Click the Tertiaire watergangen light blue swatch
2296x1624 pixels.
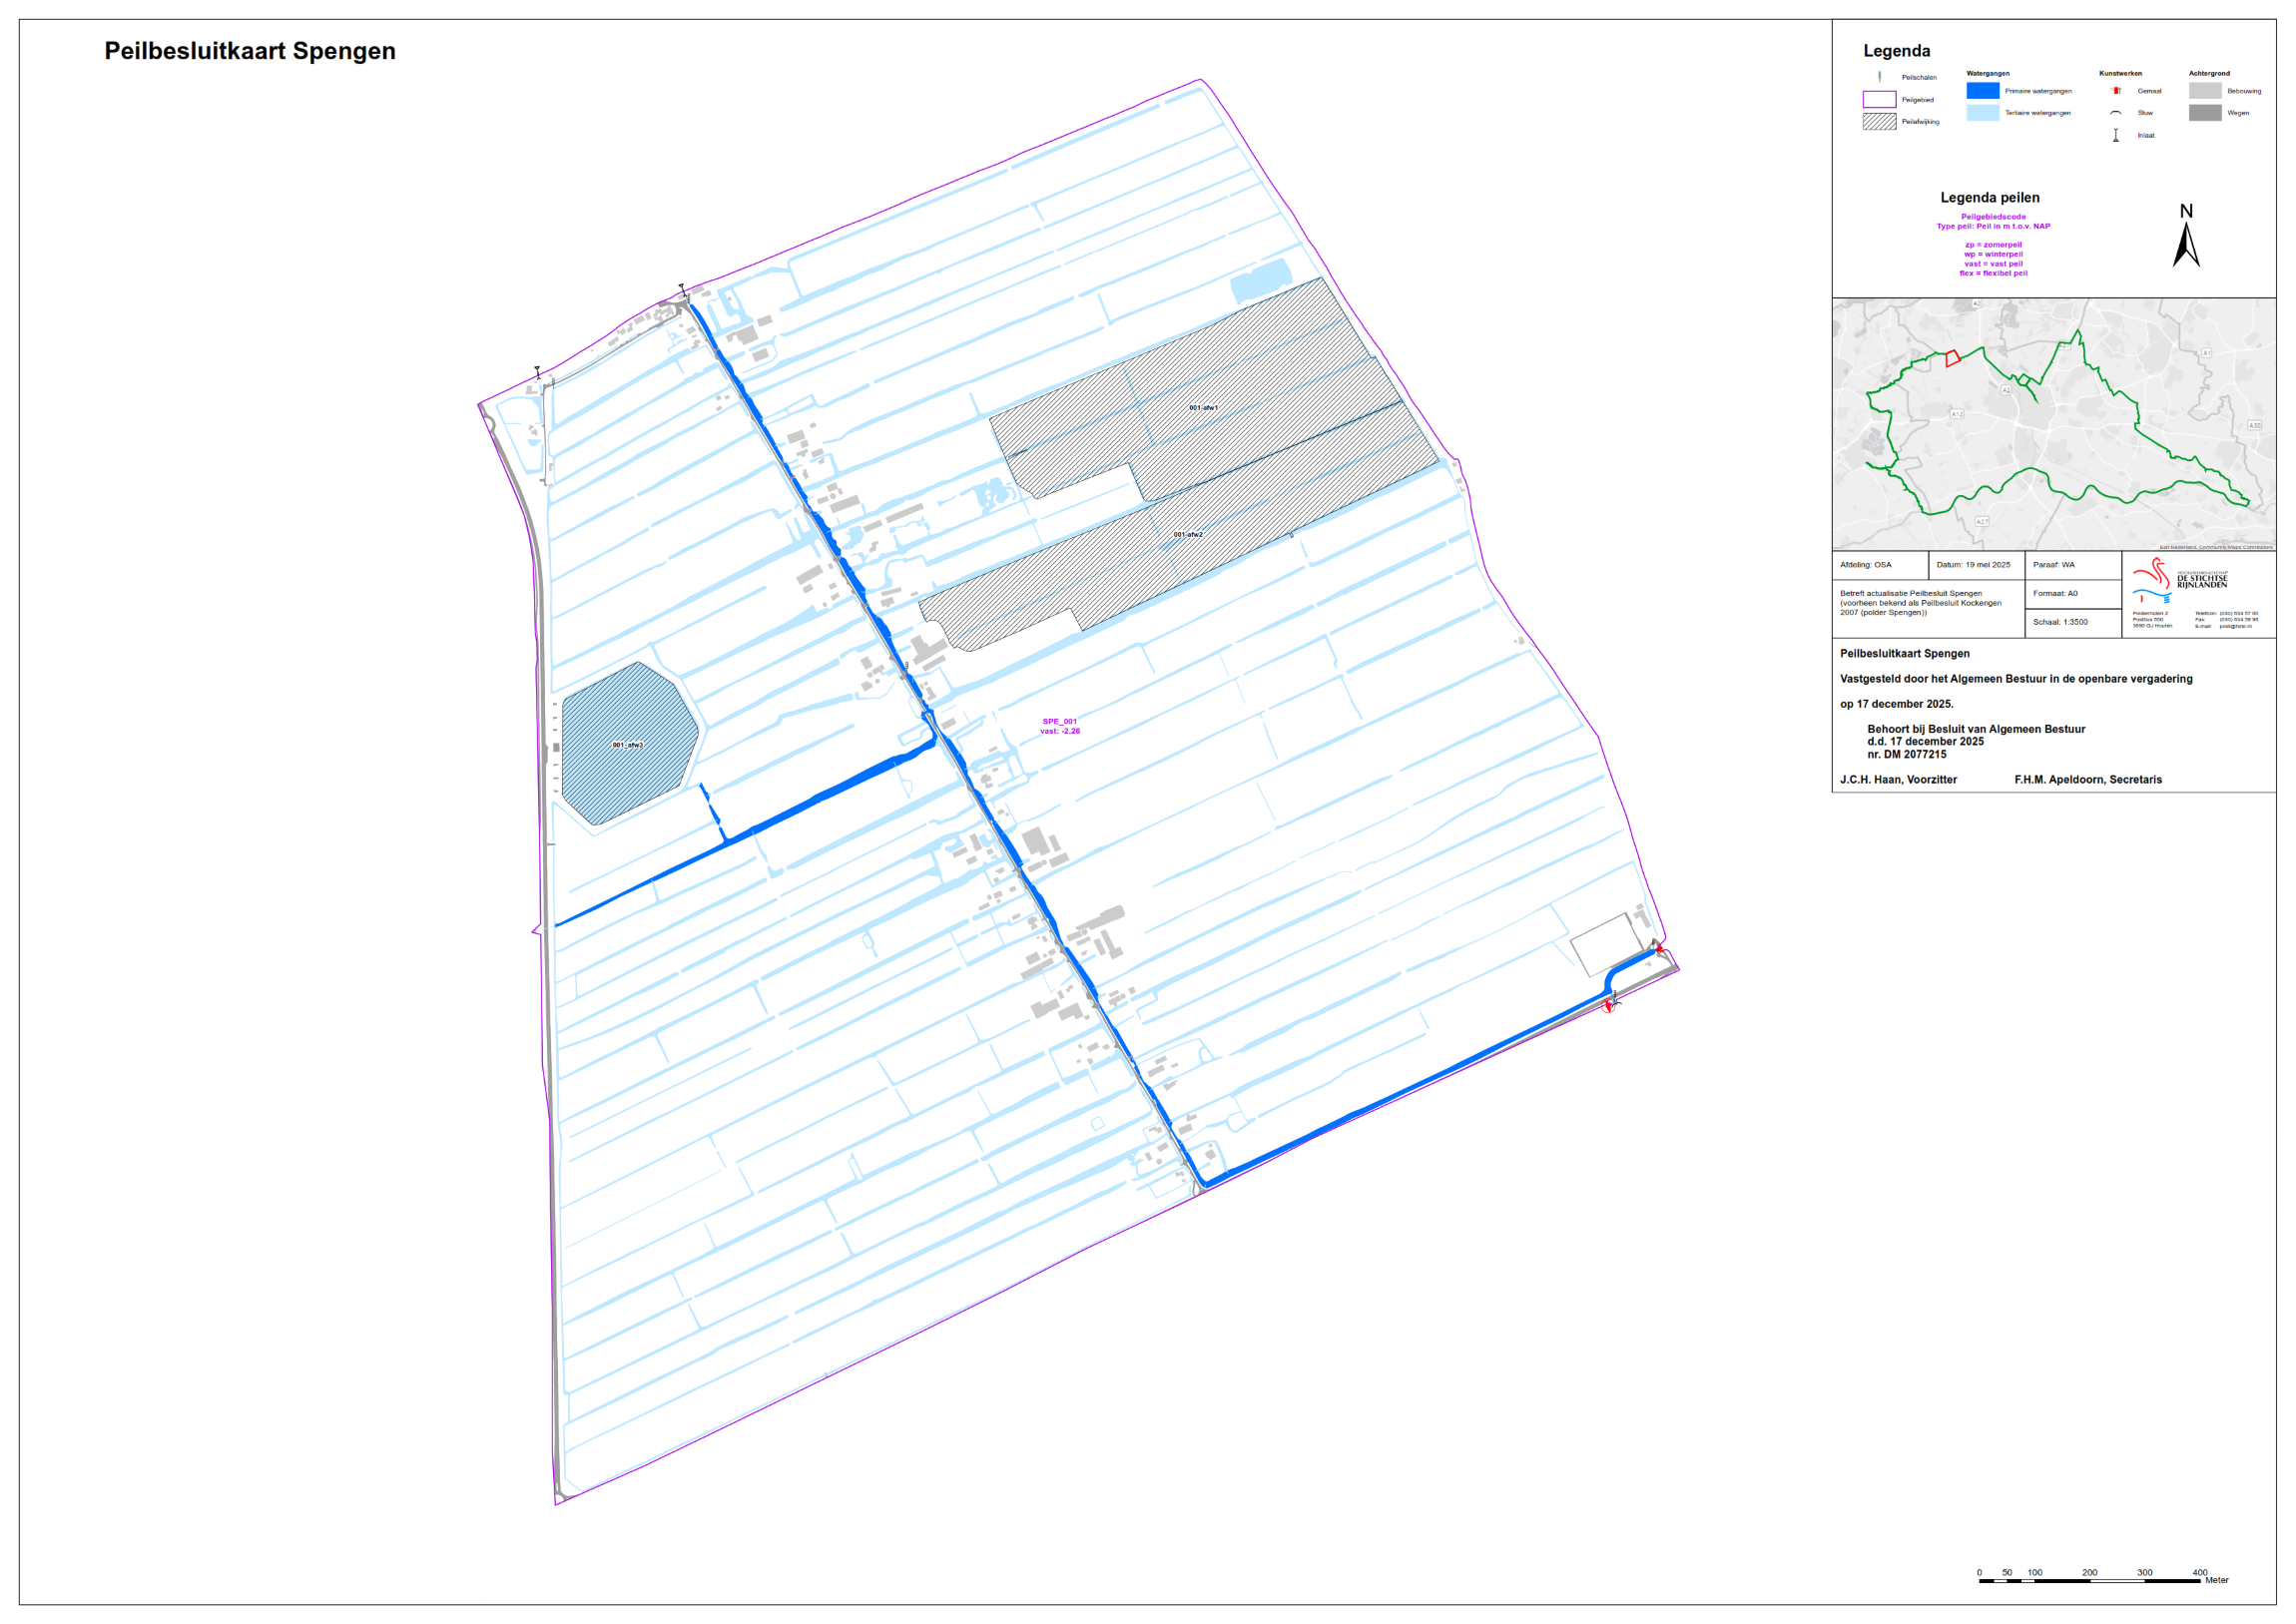pyautogui.click(x=1983, y=113)
